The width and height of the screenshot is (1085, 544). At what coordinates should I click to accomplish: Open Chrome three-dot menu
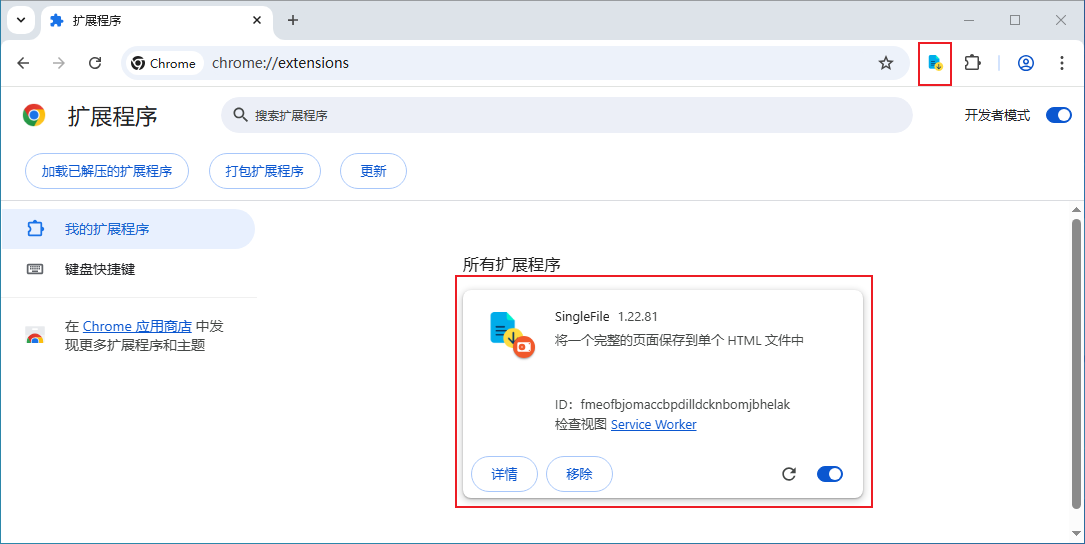pyautogui.click(x=1061, y=63)
